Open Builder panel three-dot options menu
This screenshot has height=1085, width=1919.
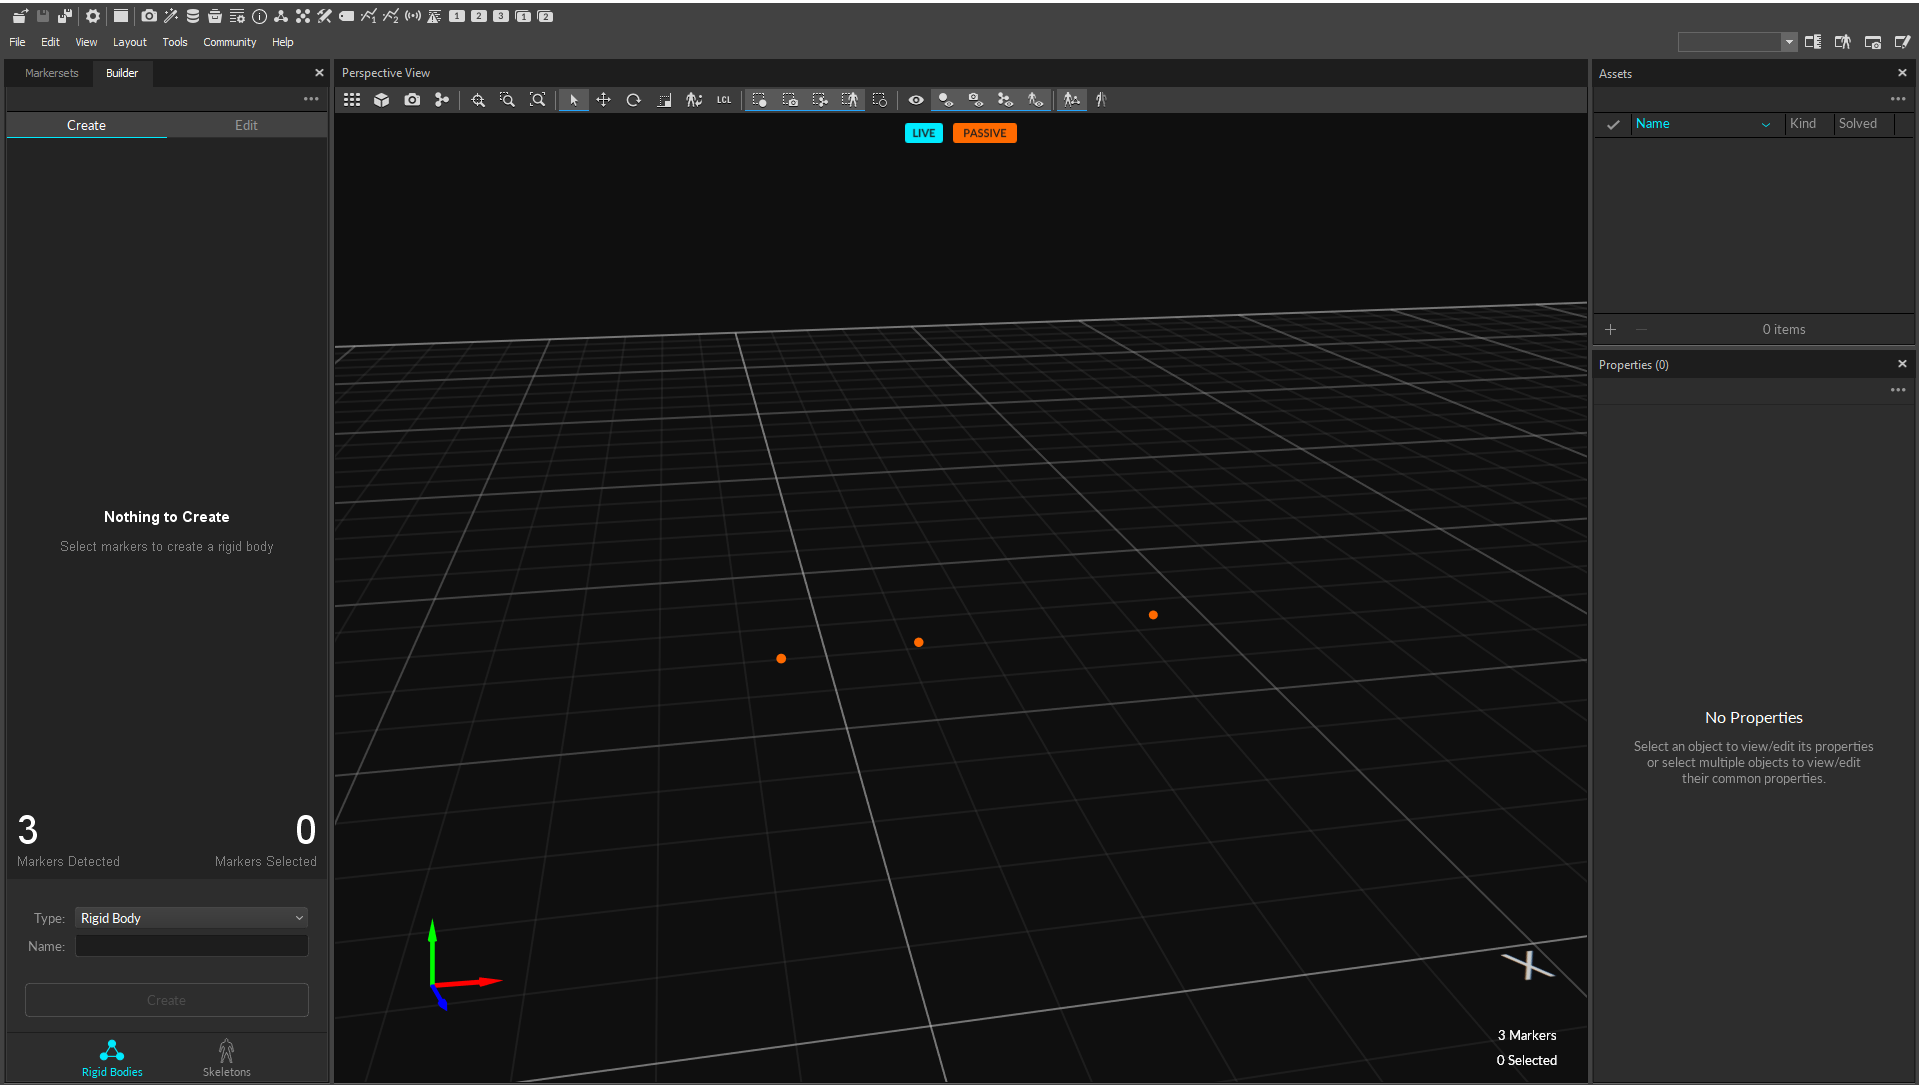coord(311,99)
